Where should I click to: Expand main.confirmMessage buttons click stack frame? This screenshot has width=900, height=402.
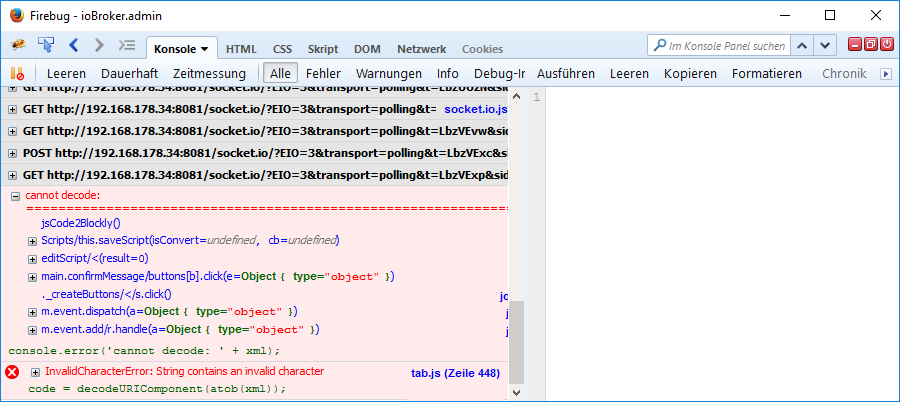33,277
